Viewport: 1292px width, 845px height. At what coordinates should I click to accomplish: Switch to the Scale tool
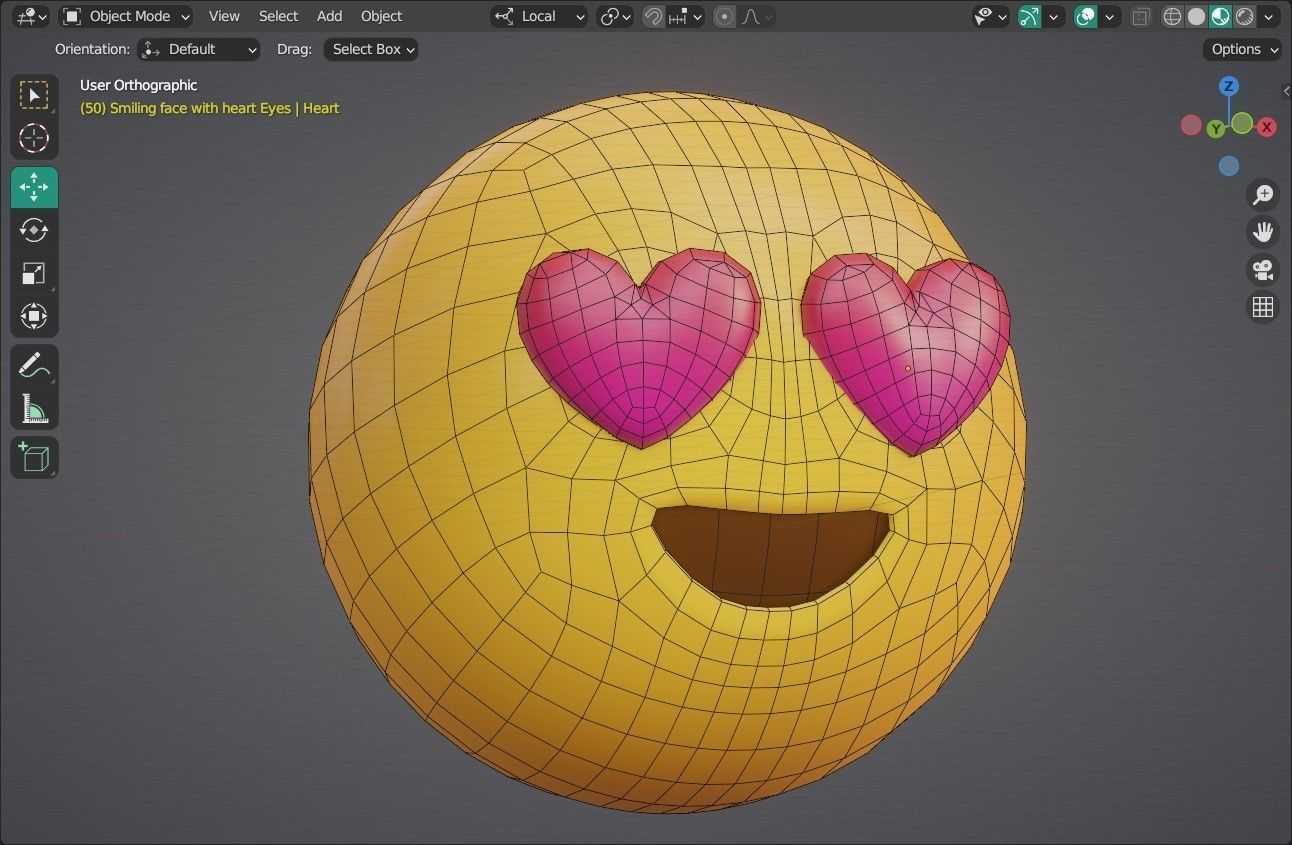tap(34, 273)
